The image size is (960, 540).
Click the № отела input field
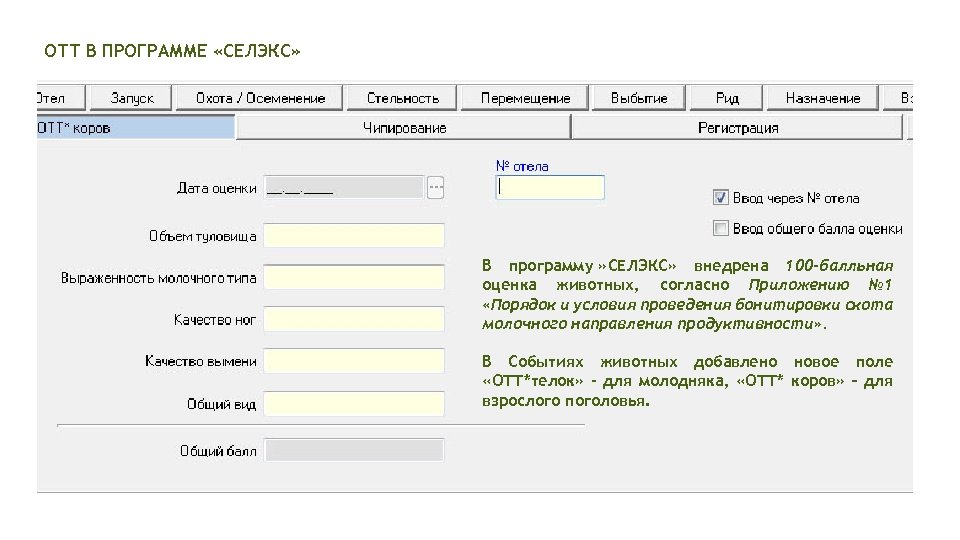pyautogui.click(x=550, y=187)
